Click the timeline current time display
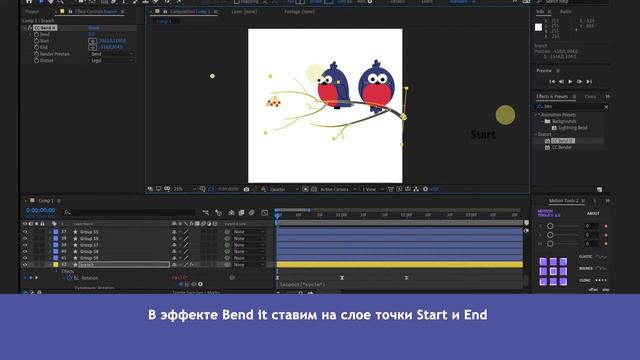This screenshot has width=640, height=360. pos(40,210)
